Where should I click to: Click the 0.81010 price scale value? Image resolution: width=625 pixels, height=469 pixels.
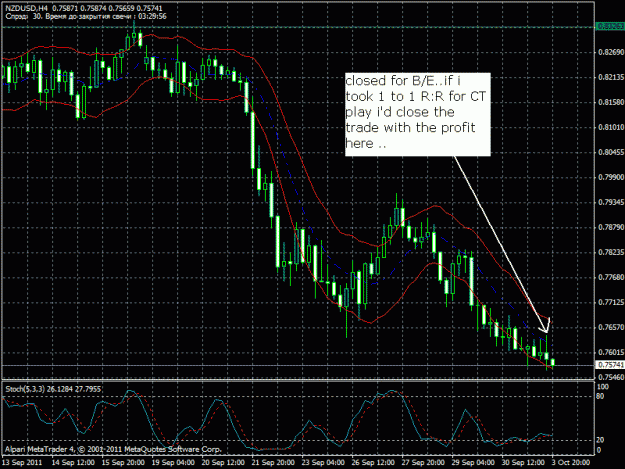[610, 127]
